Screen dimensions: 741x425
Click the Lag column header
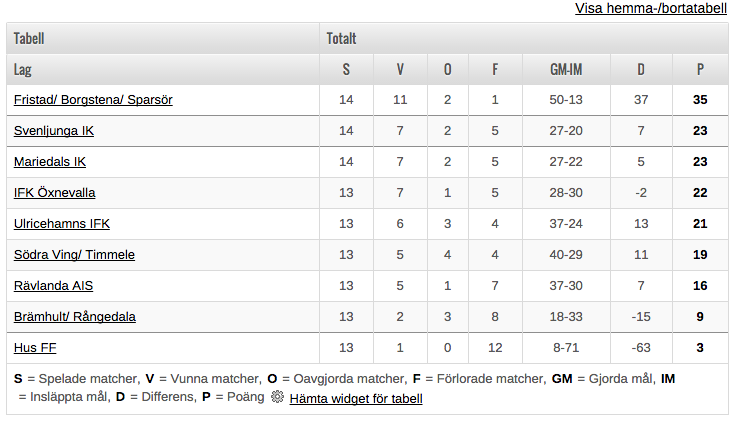pyautogui.click(x=163, y=69)
